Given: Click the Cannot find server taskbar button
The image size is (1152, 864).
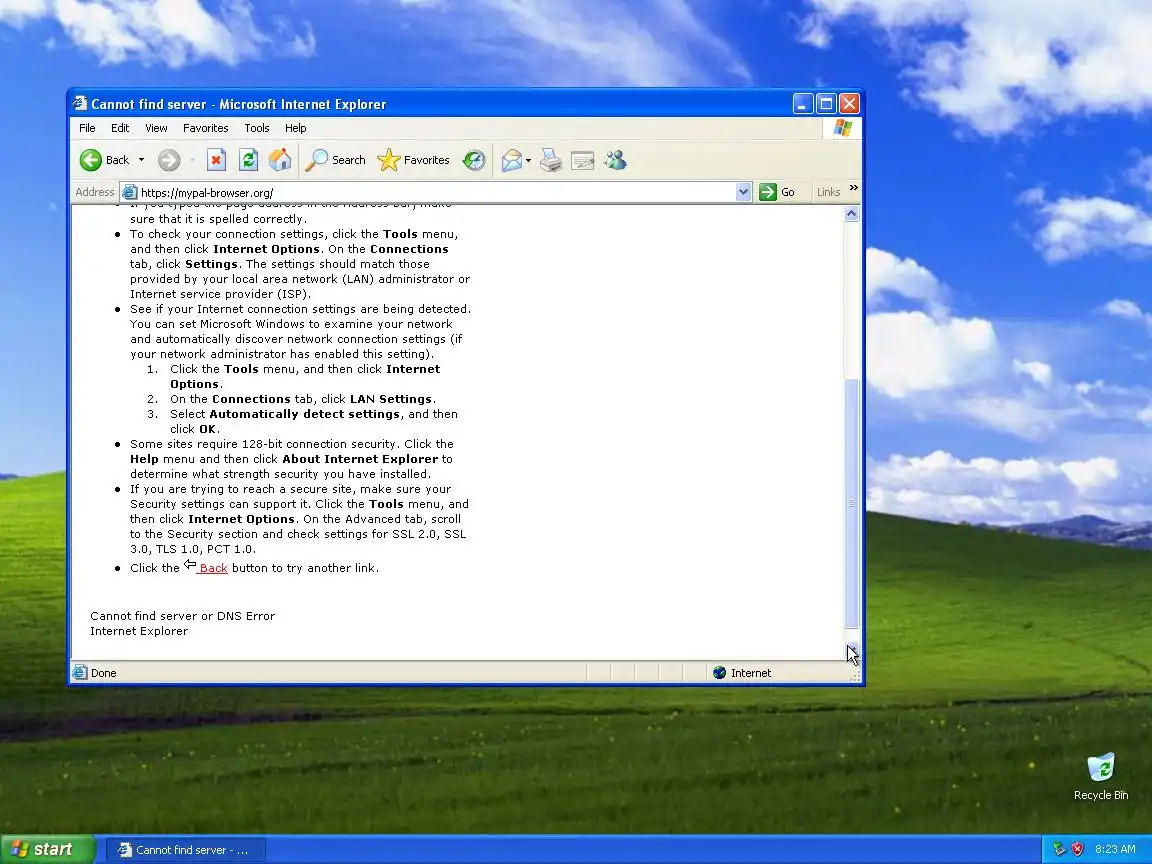Looking at the screenshot, I should point(185,850).
